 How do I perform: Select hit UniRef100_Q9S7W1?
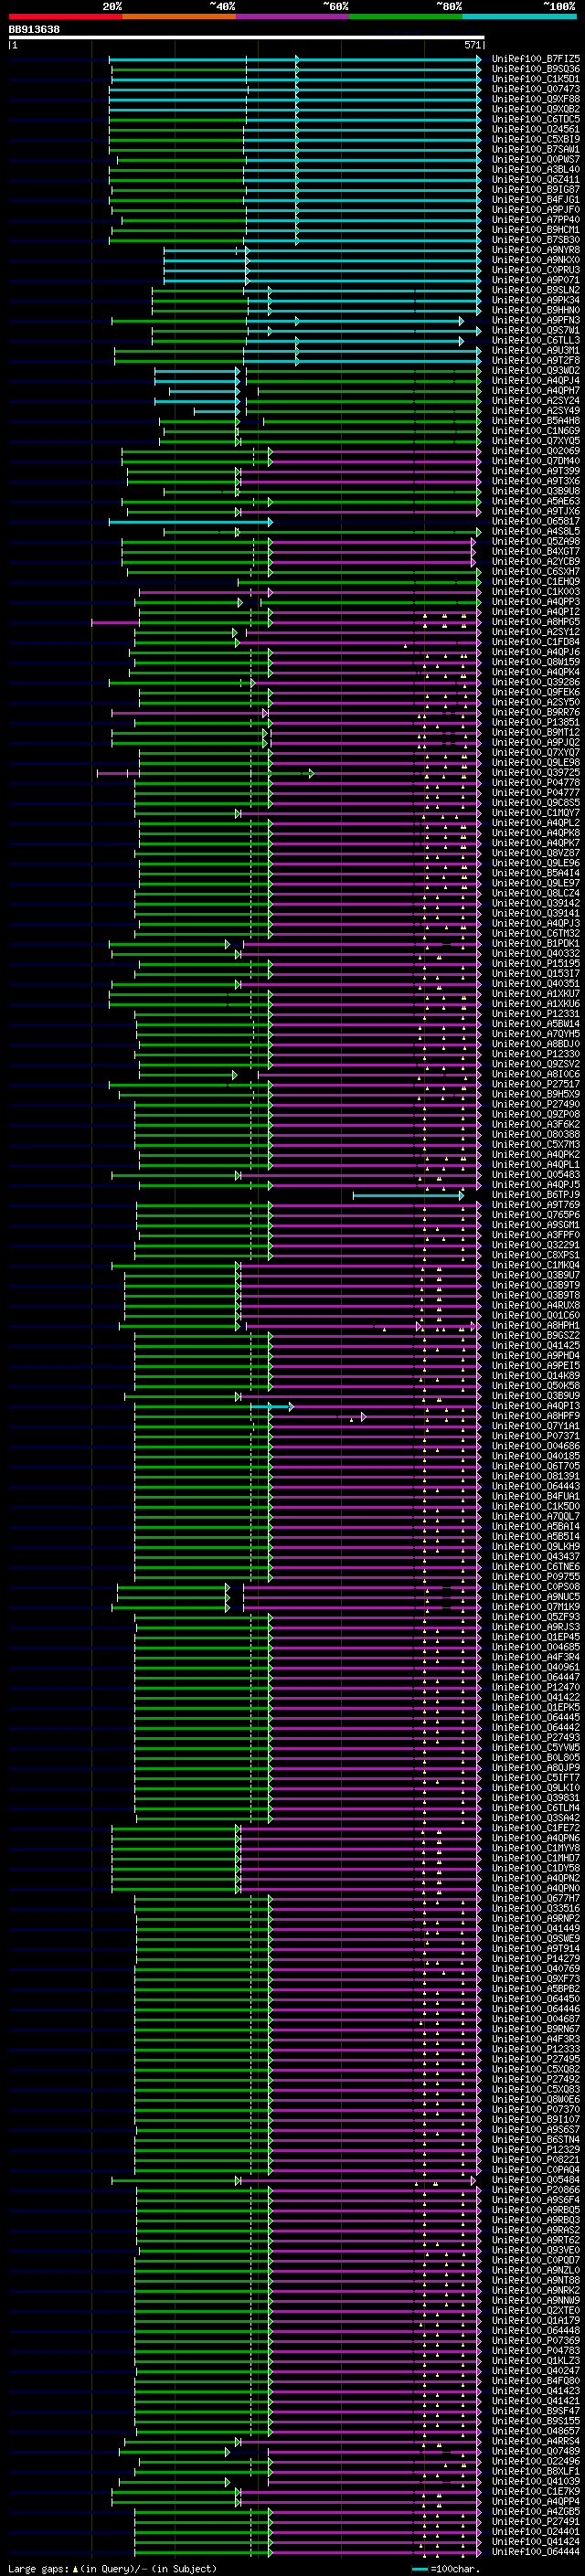click(536, 330)
